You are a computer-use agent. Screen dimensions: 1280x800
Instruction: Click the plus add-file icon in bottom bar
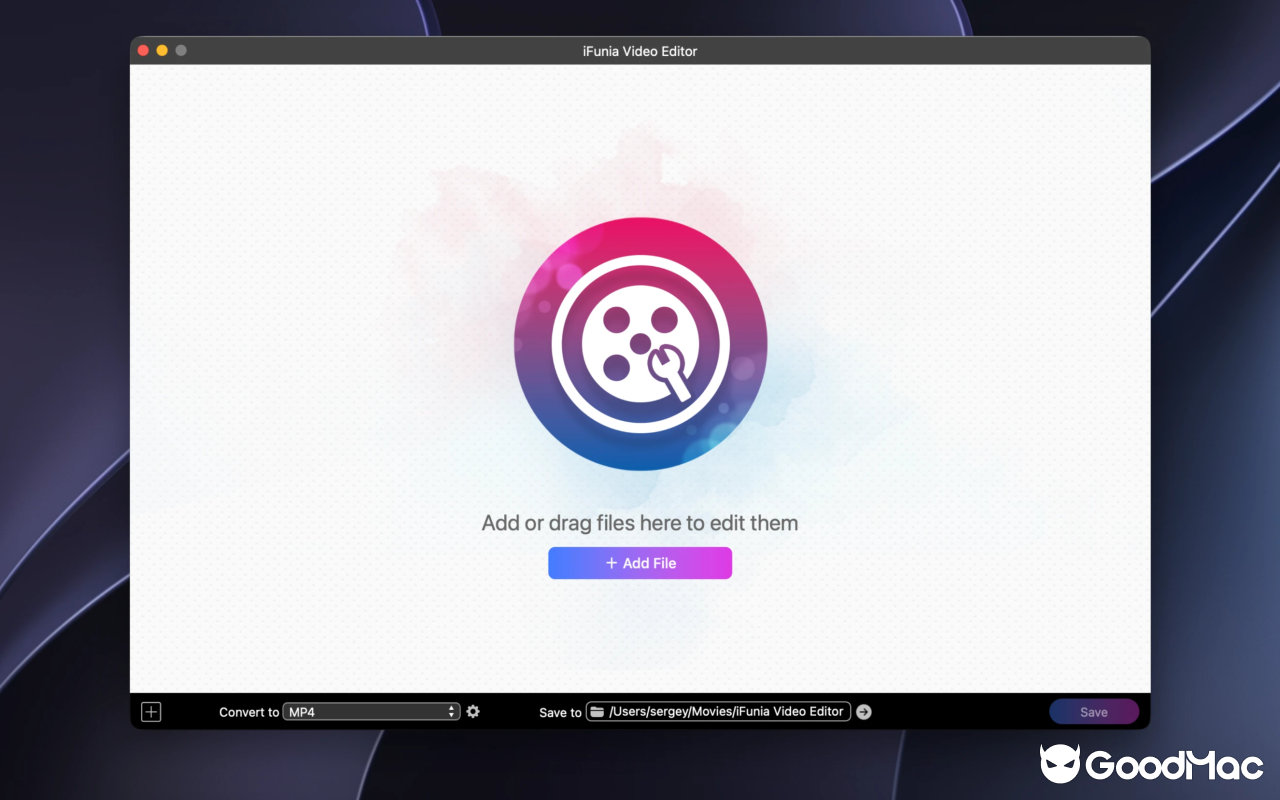(151, 712)
